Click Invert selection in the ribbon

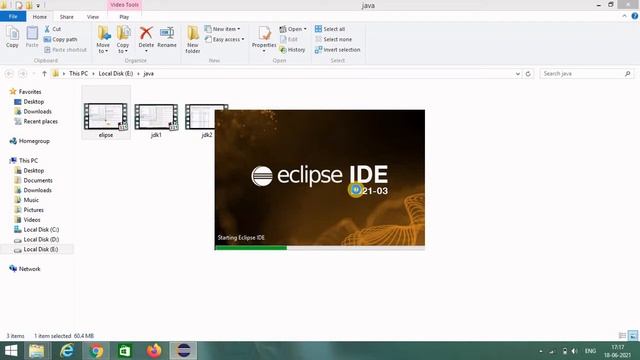pos(338,50)
